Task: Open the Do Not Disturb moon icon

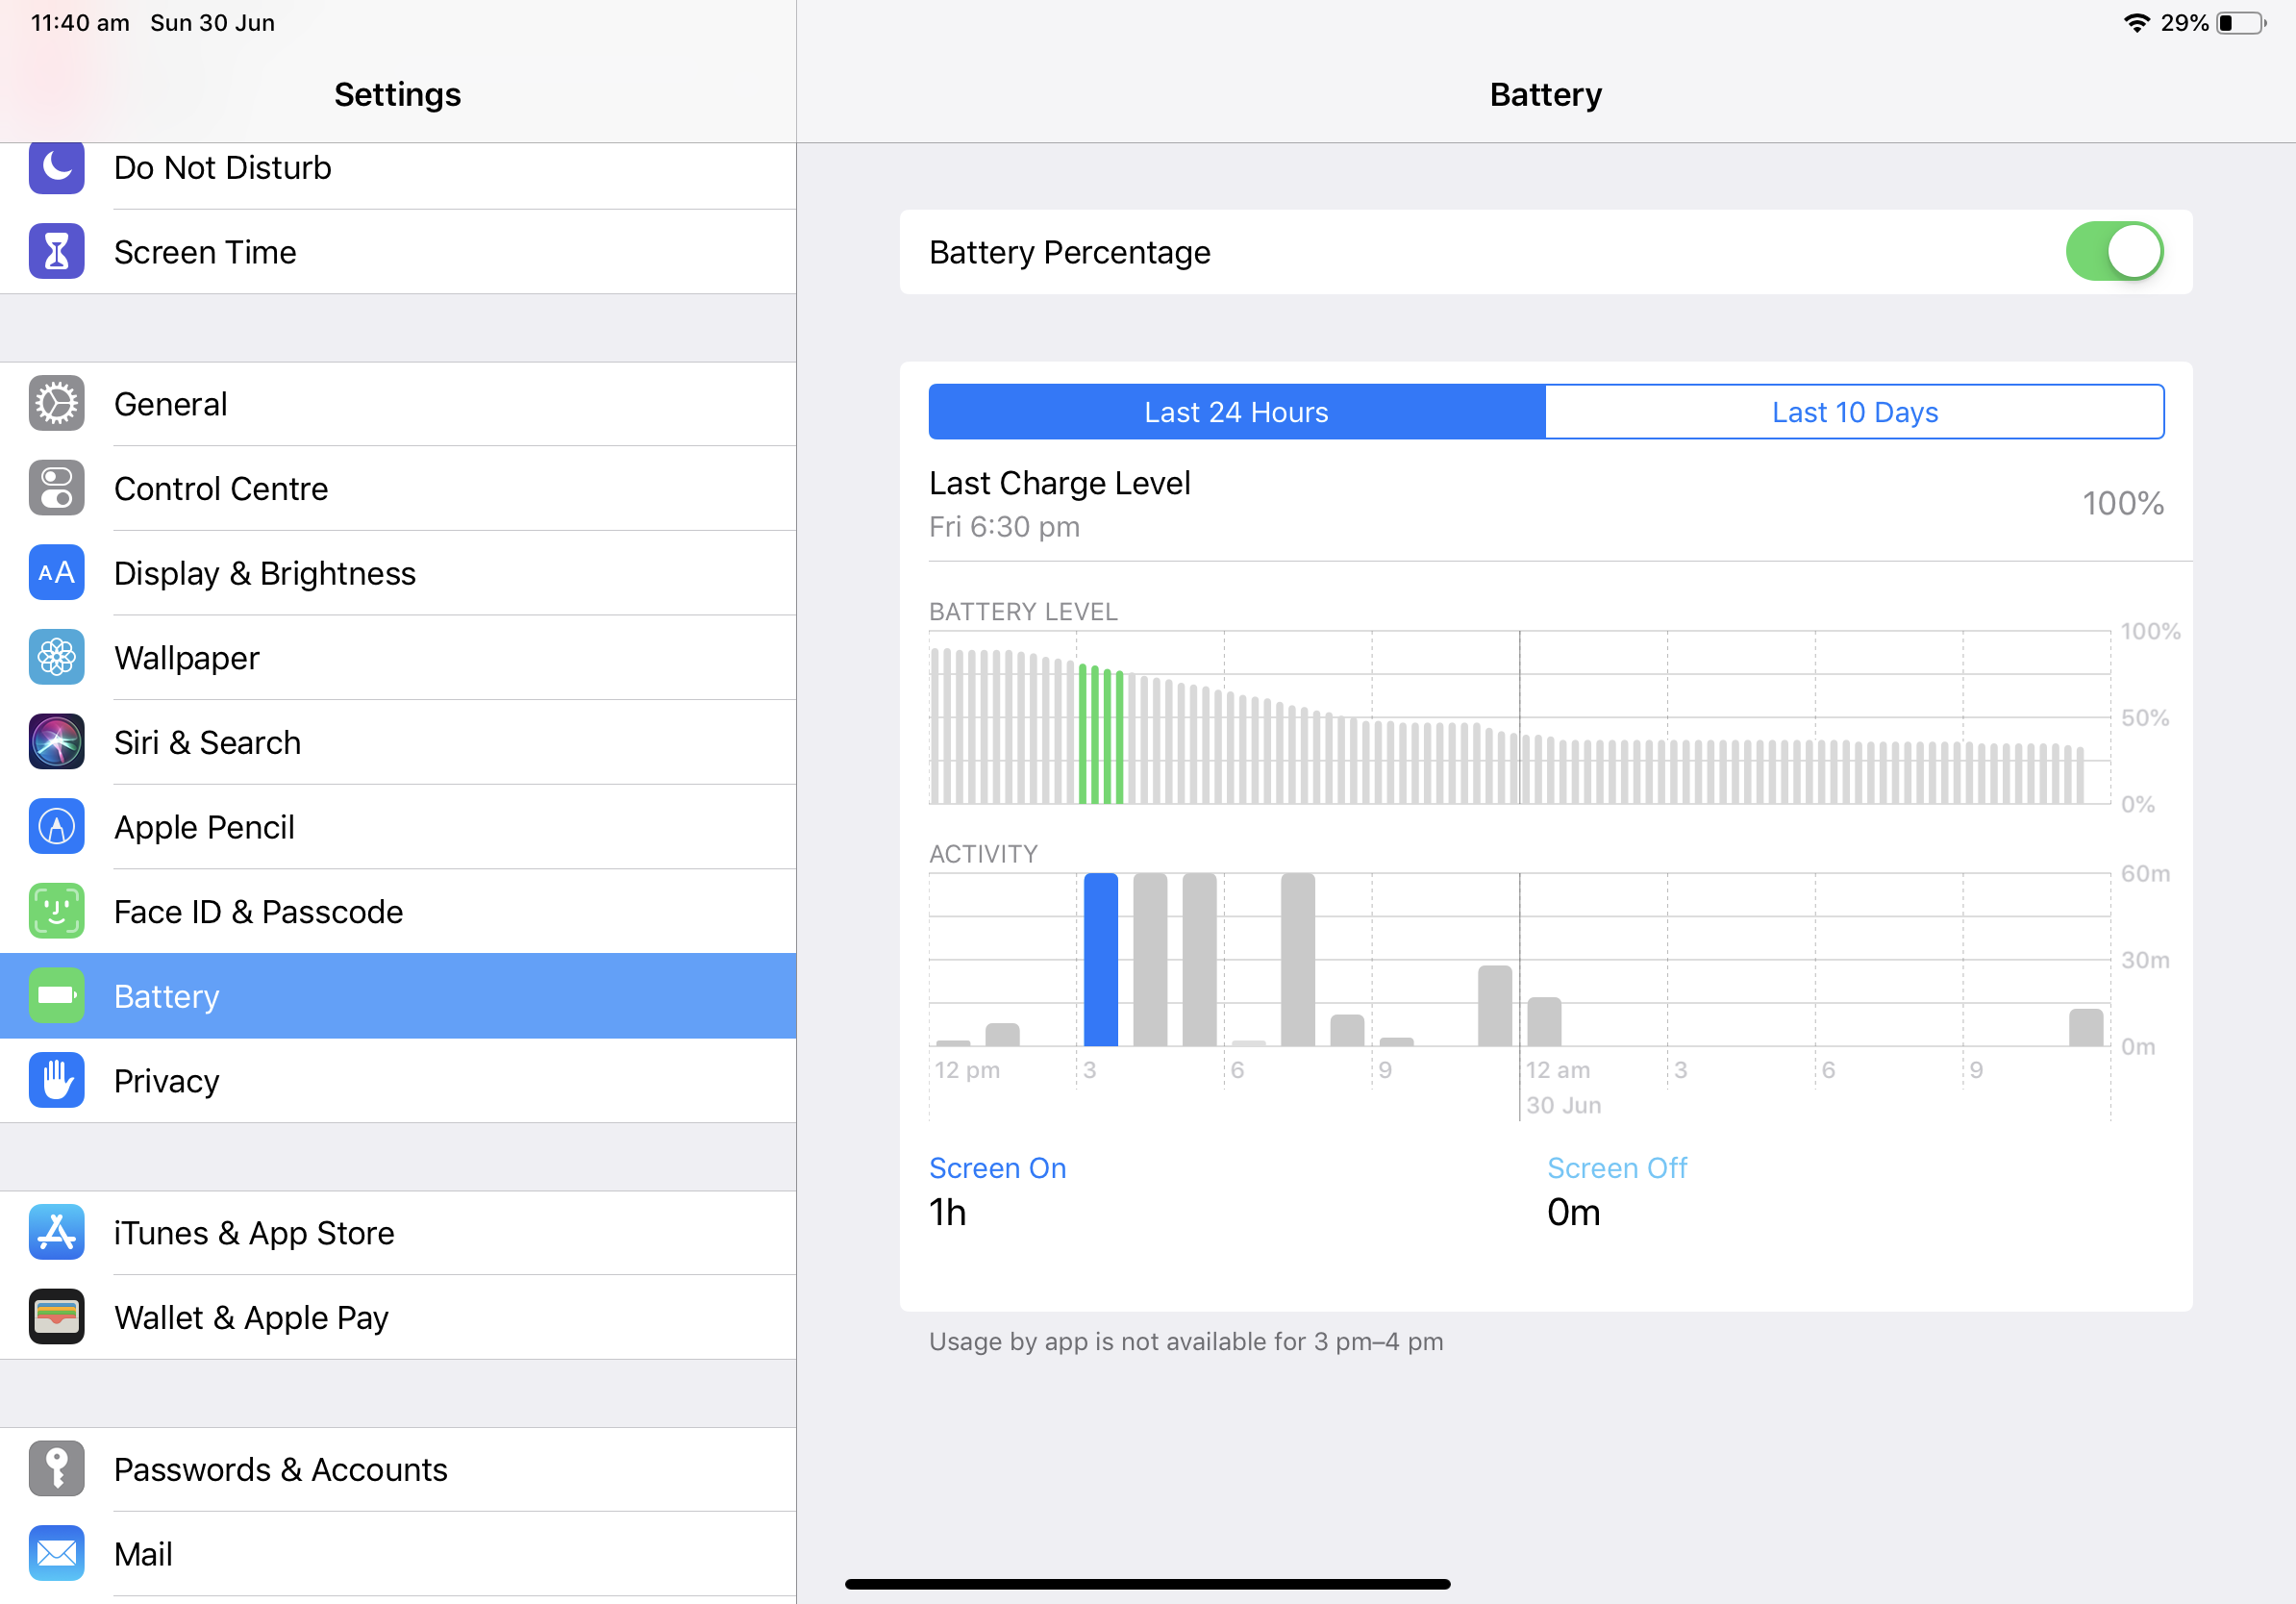Action: (56, 167)
